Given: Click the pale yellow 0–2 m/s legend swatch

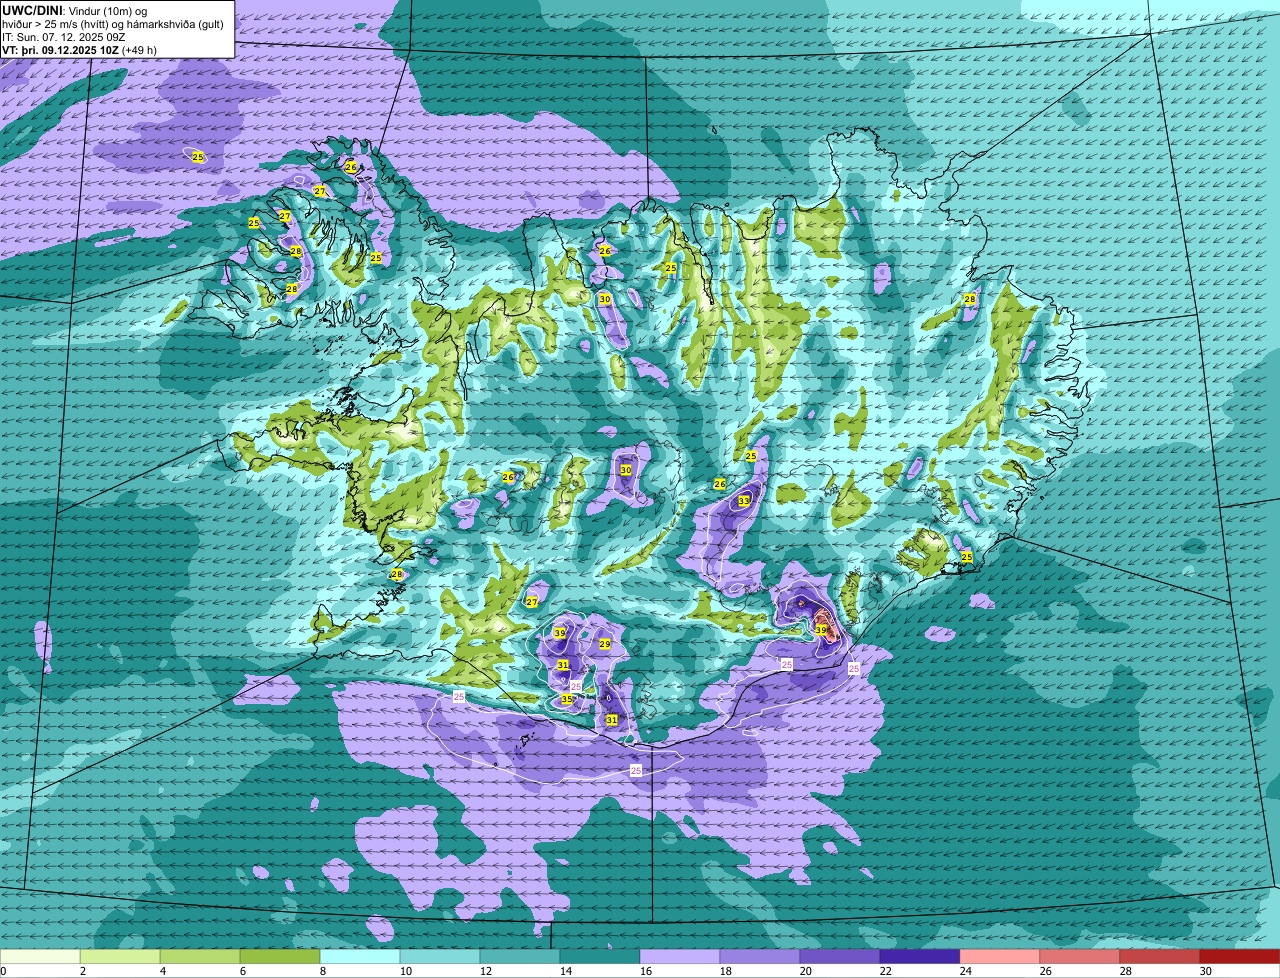Looking at the screenshot, I should (40, 956).
